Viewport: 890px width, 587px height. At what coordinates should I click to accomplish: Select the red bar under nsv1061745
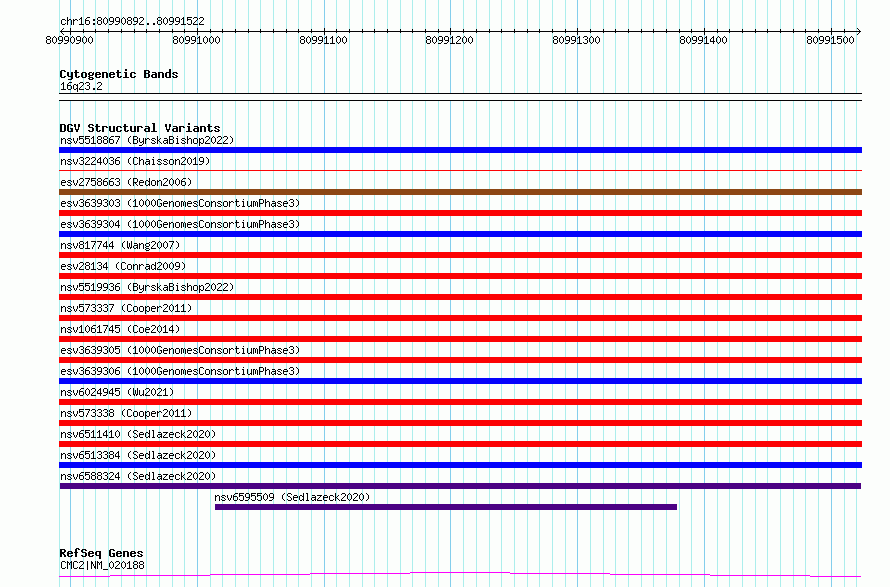pos(460,339)
